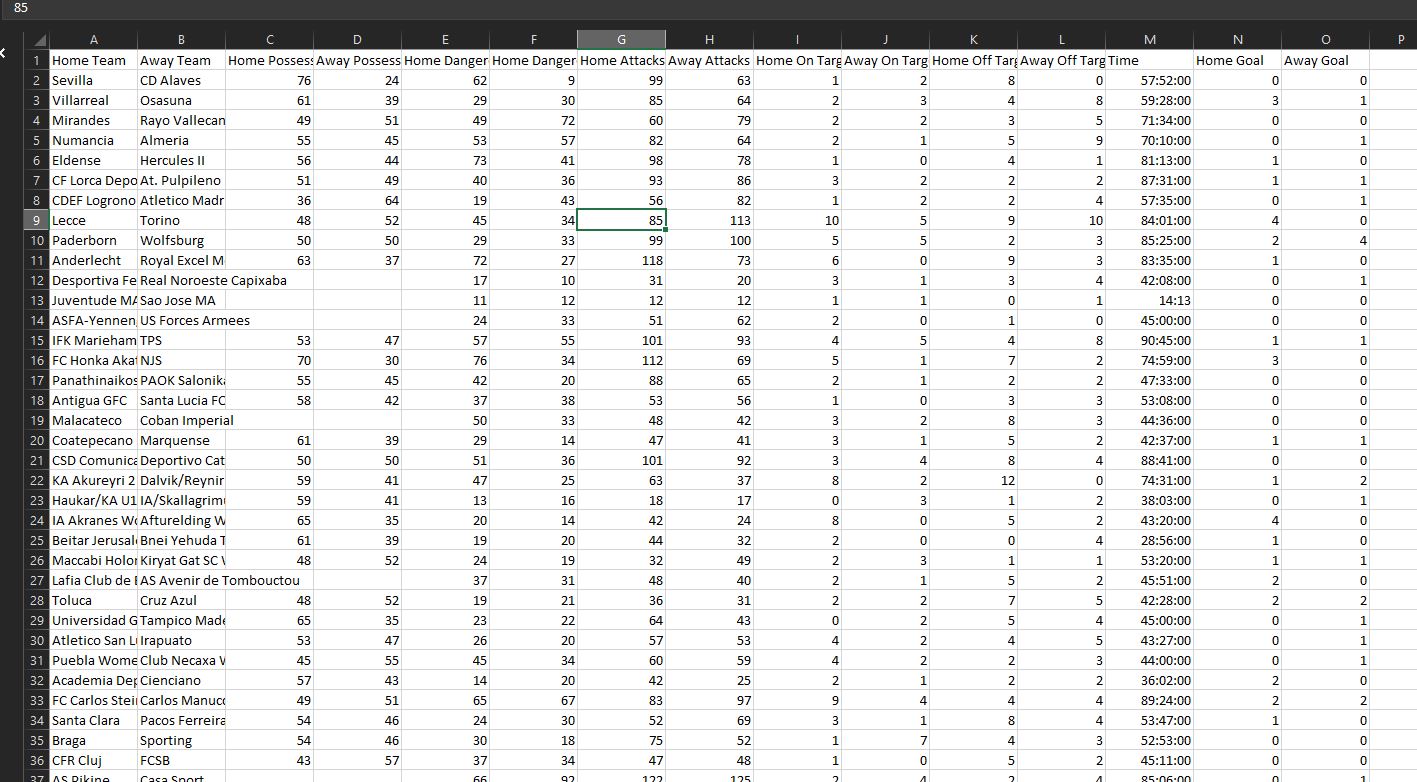Select column M header

coord(1149,40)
